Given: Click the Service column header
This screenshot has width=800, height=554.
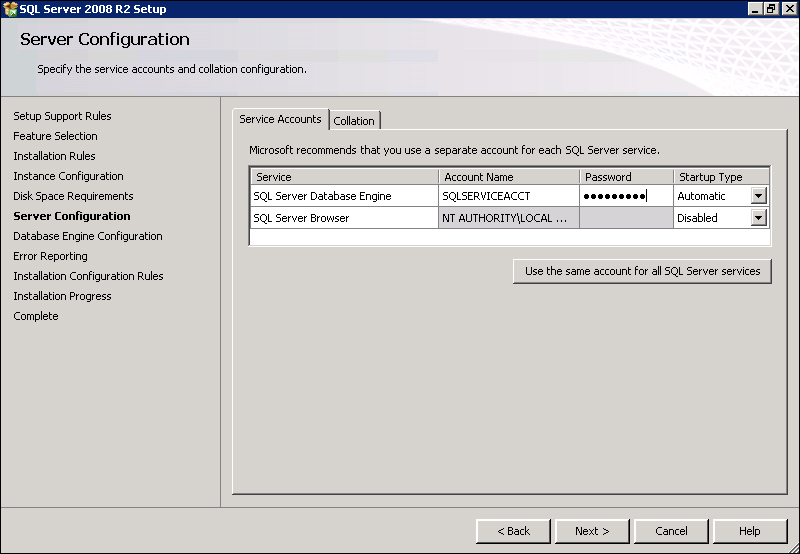Looking at the screenshot, I should tap(345, 177).
